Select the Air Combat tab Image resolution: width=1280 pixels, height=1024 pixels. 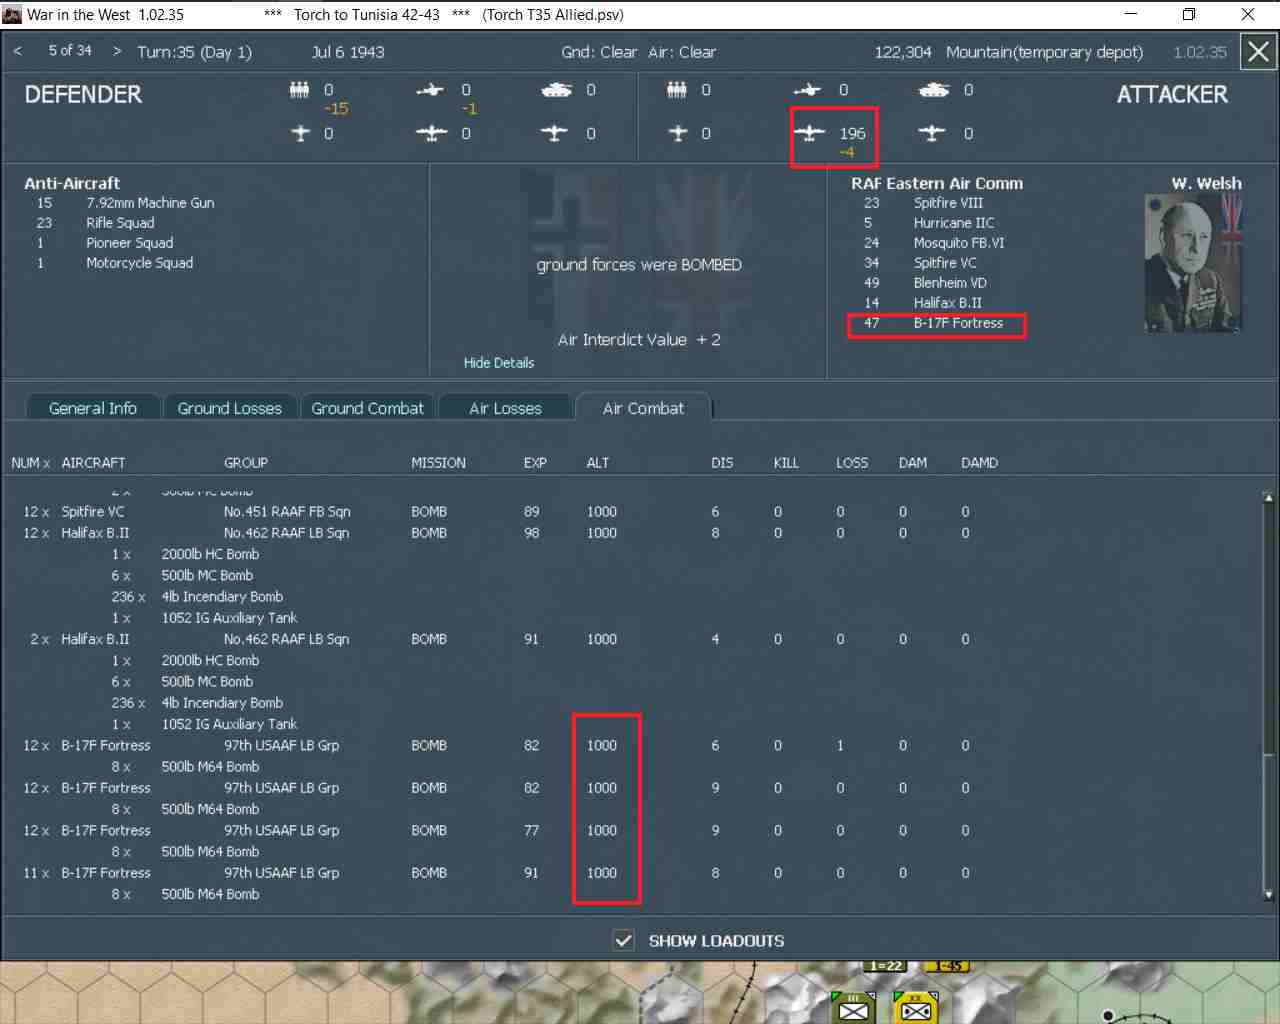tap(643, 408)
